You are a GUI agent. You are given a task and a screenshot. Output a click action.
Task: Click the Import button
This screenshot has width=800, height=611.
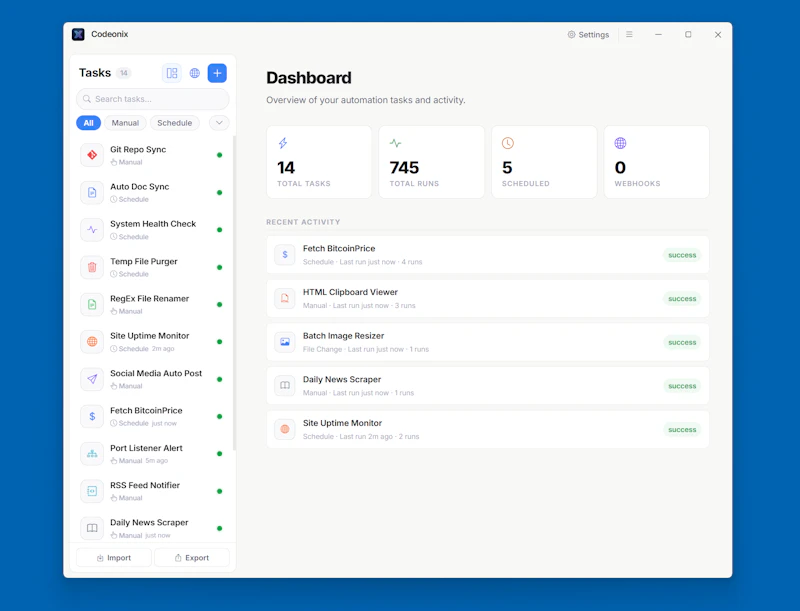pos(114,557)
